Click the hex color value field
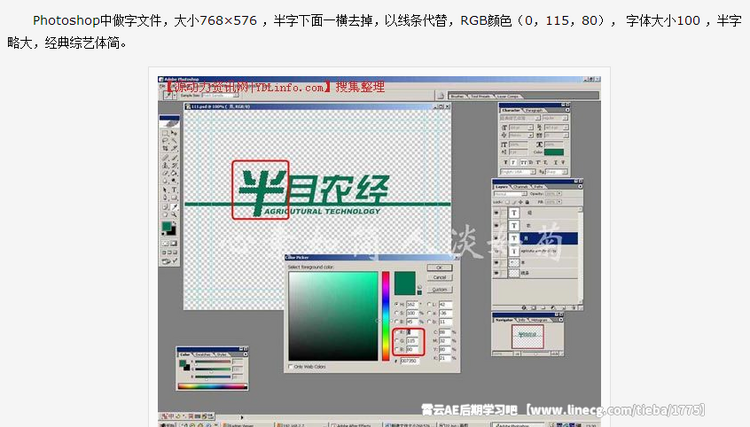Image resolution: width=750 pixels, height=427 pixels. tap(409, 361)
